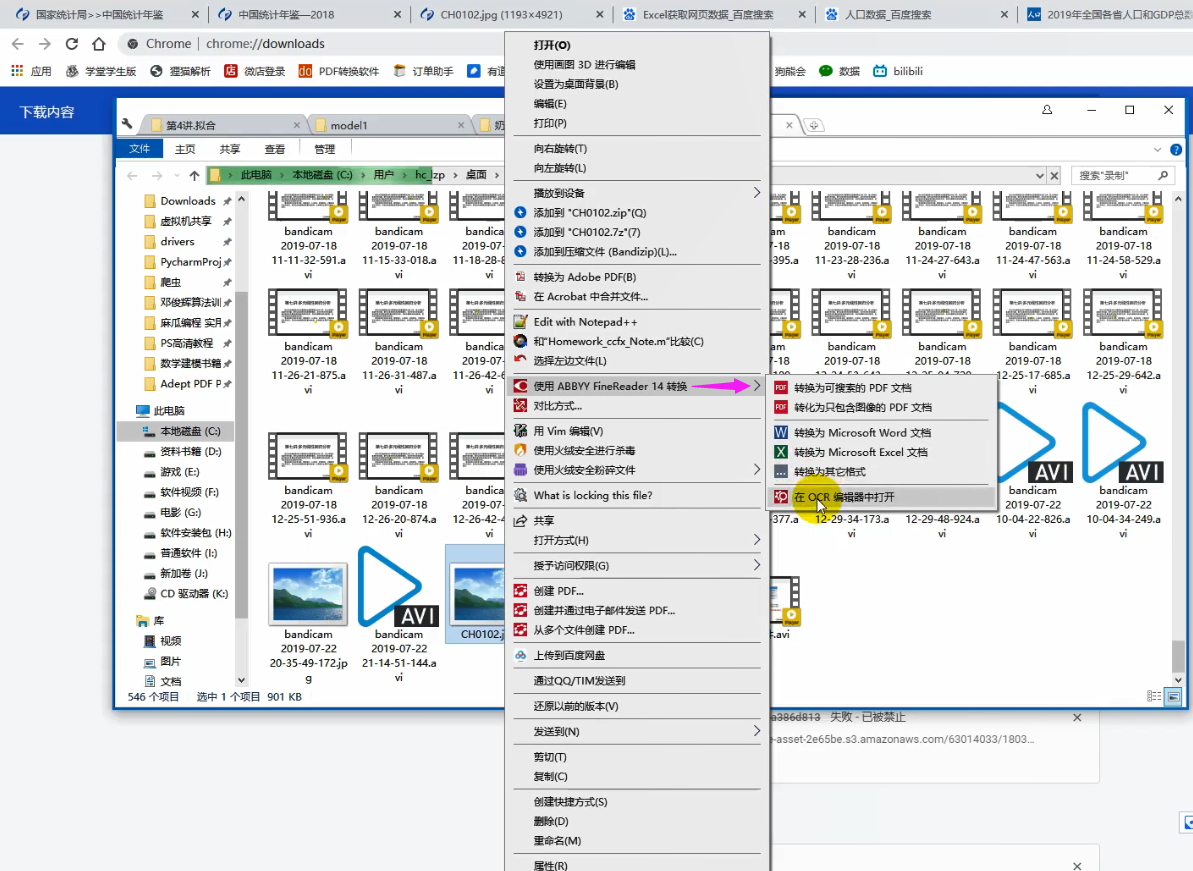
Task: Choose 复制(C) entry
Action: click(550, 776)
